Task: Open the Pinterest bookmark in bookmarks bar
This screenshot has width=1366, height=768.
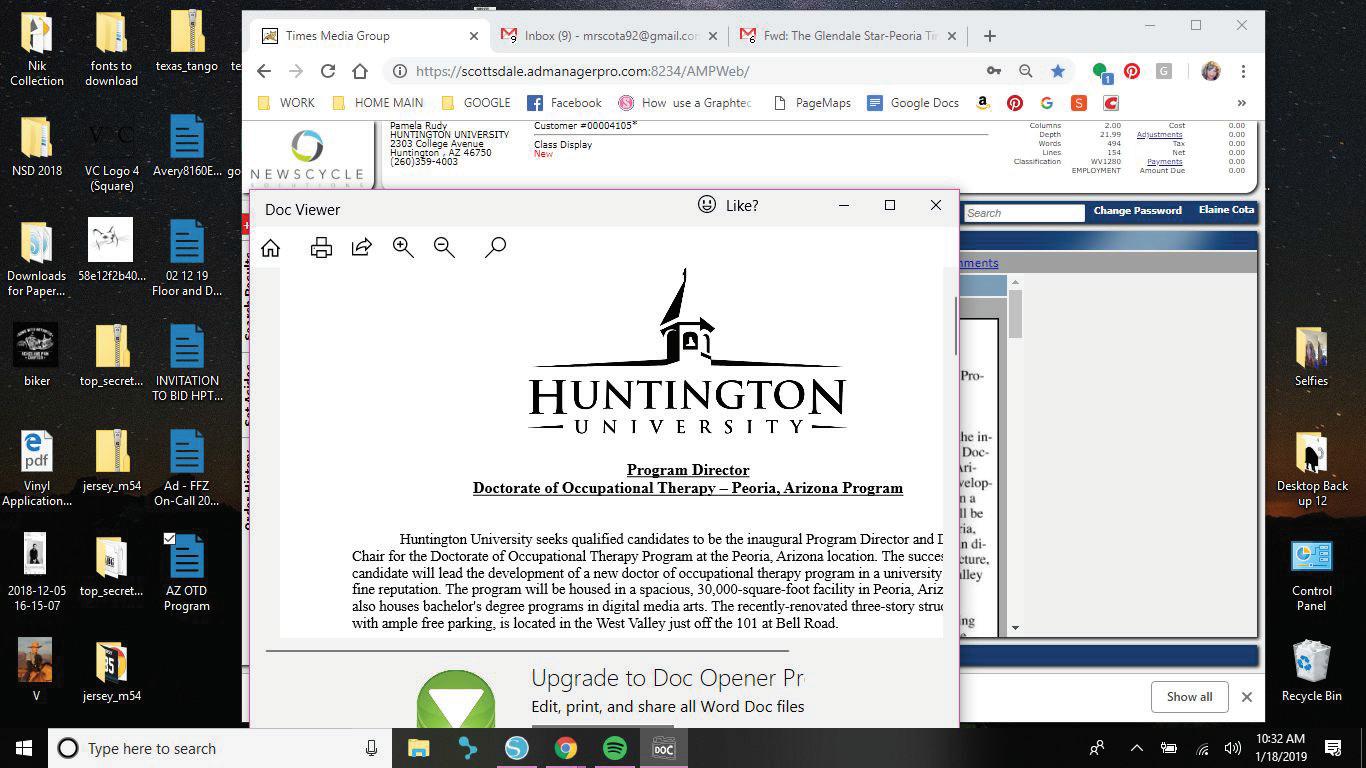Action: (1015, 103)
